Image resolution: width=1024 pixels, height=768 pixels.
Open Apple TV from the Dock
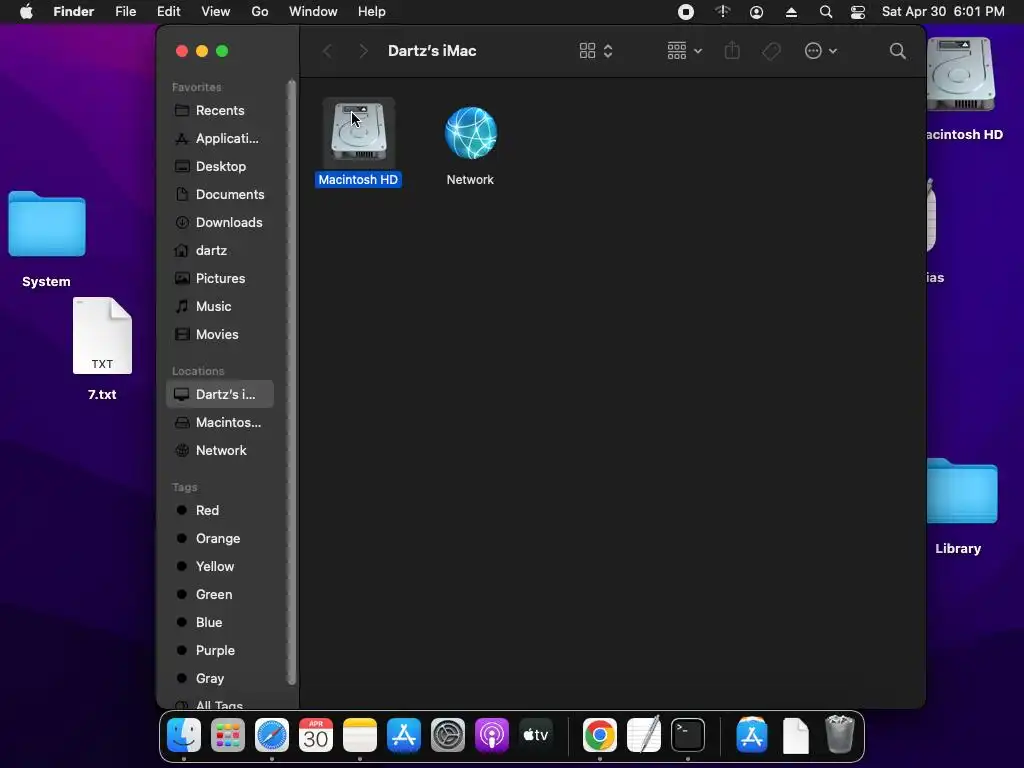coord(536,735)
